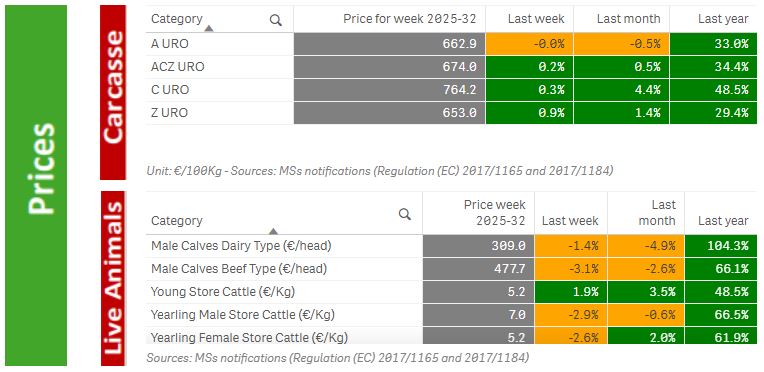764x372 pixels.
Task: Open search icon in Carcasse Category header
Action: point(276,20)
